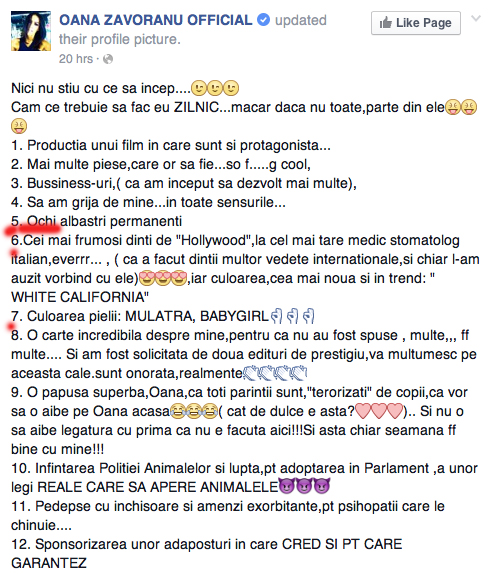Screen dimensions: 490x574
Task: Click the clapping hands emojis after 'realmente'
Action: pyautogui.click(x=275, y=373)
